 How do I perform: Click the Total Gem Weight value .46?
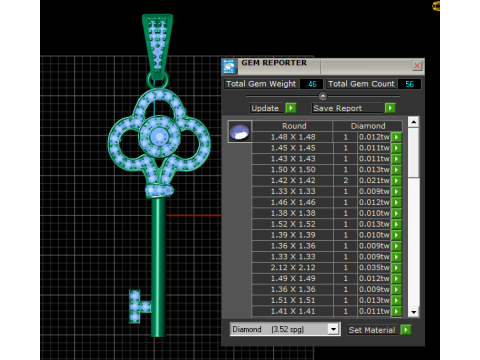click(x=311, y=84)
